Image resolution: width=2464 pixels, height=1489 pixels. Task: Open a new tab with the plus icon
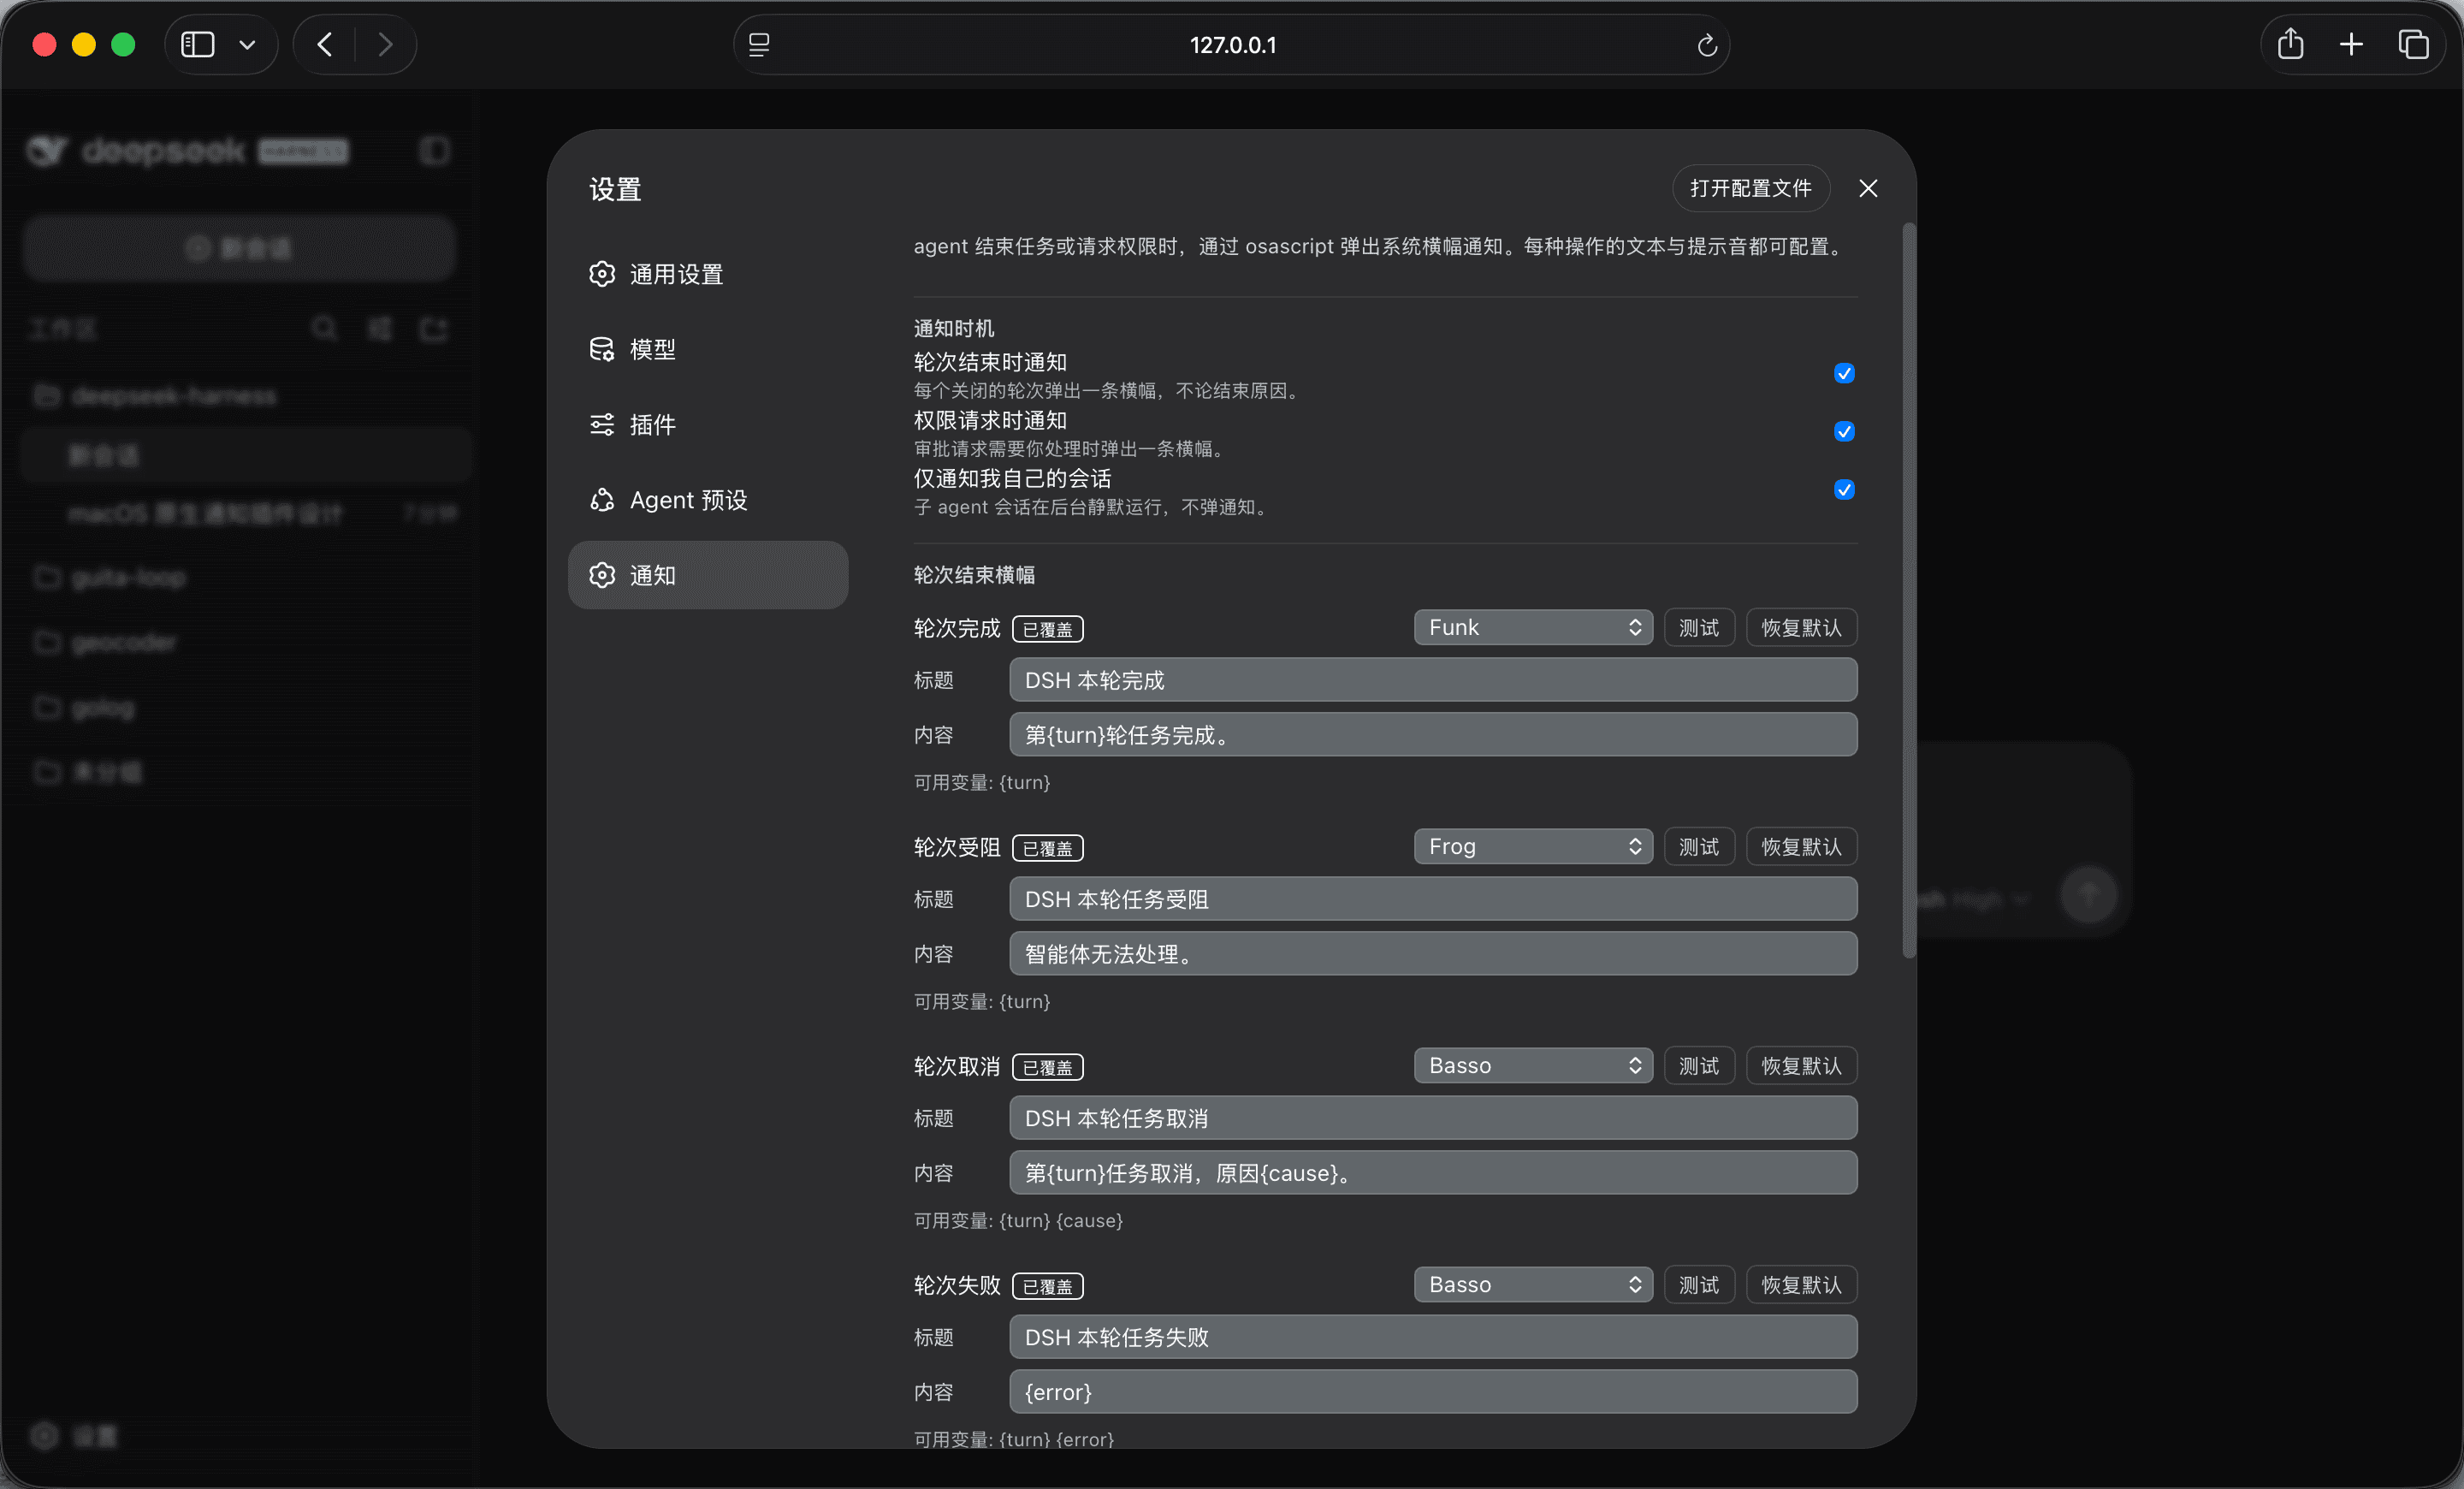2351,45
